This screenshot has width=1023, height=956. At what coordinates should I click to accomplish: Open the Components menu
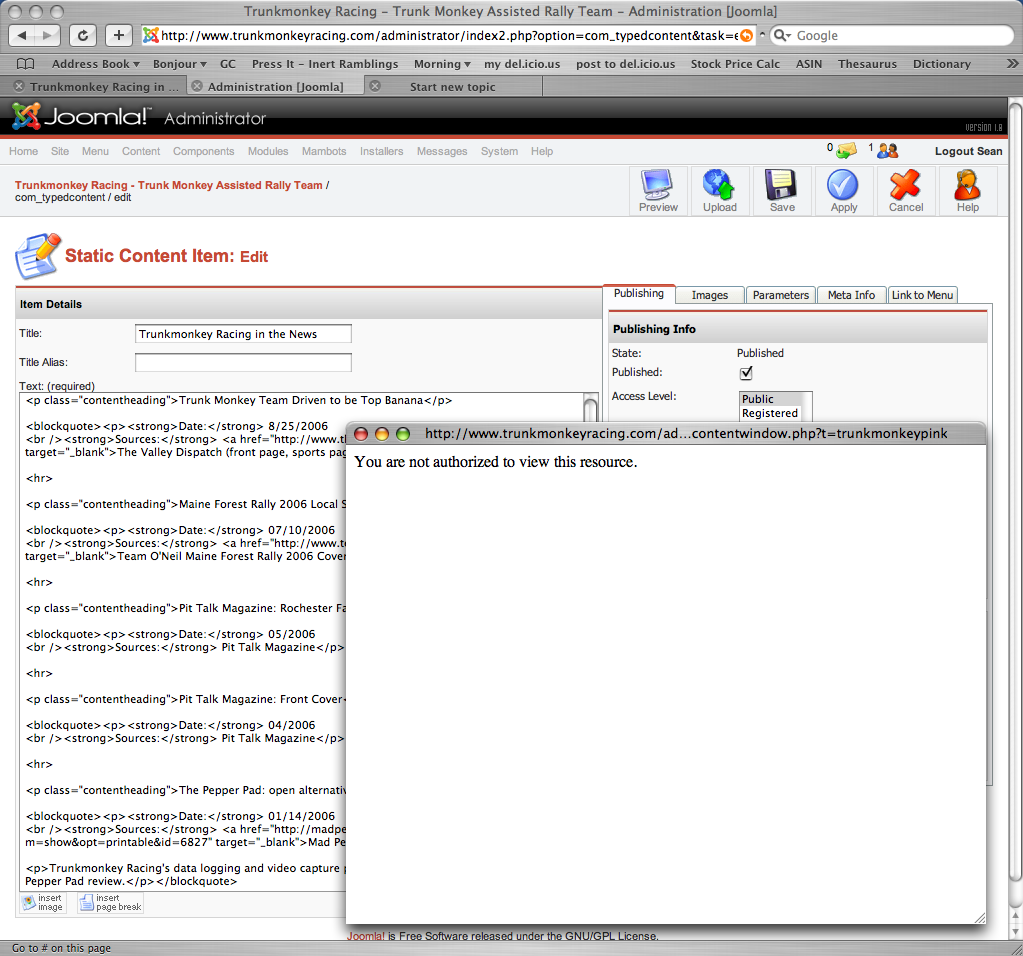(x=204, y=151)
